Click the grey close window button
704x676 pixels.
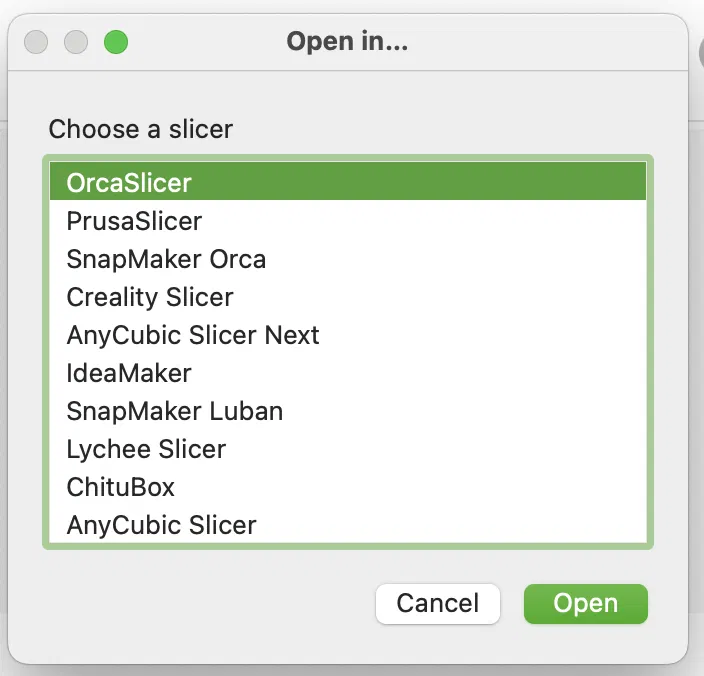(36, 42)
